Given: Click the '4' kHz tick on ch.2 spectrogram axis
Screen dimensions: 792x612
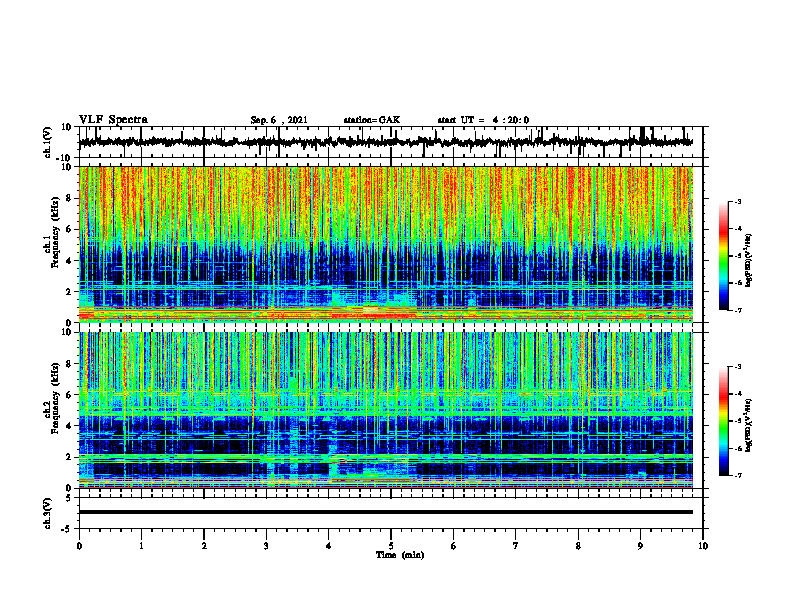Looking at the screenshot, I should coord(71,426).
